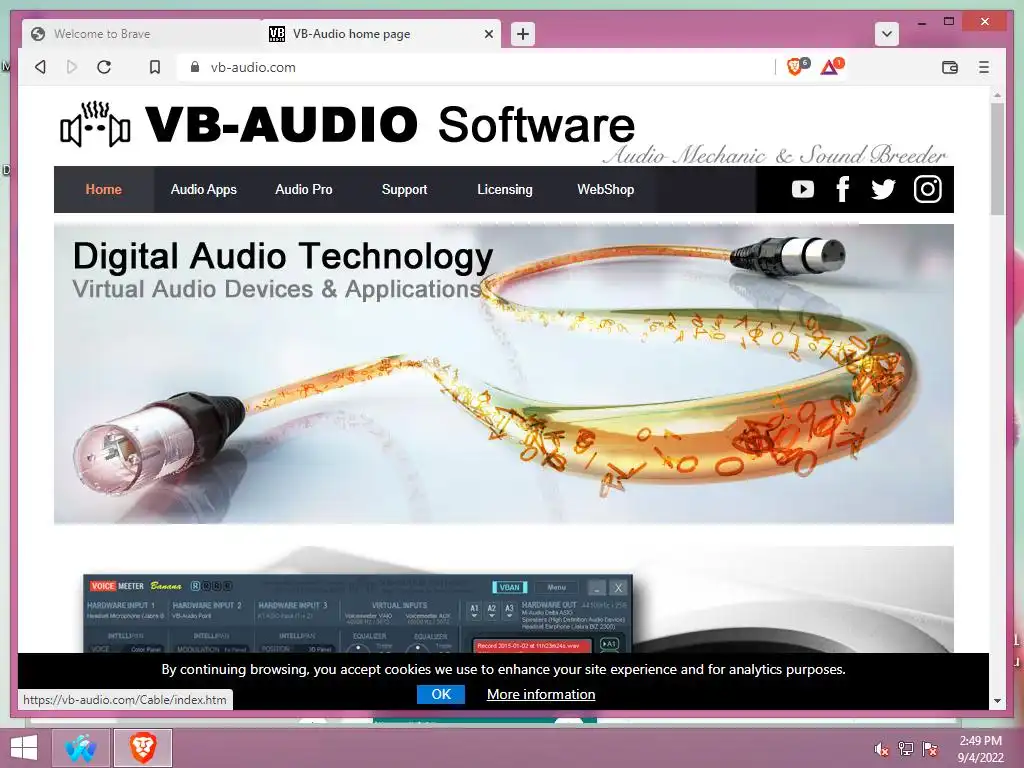Click the muted volume tray icon
Image resolution: width=1024 pixels, height=768 pixels.
coord(881,749)
